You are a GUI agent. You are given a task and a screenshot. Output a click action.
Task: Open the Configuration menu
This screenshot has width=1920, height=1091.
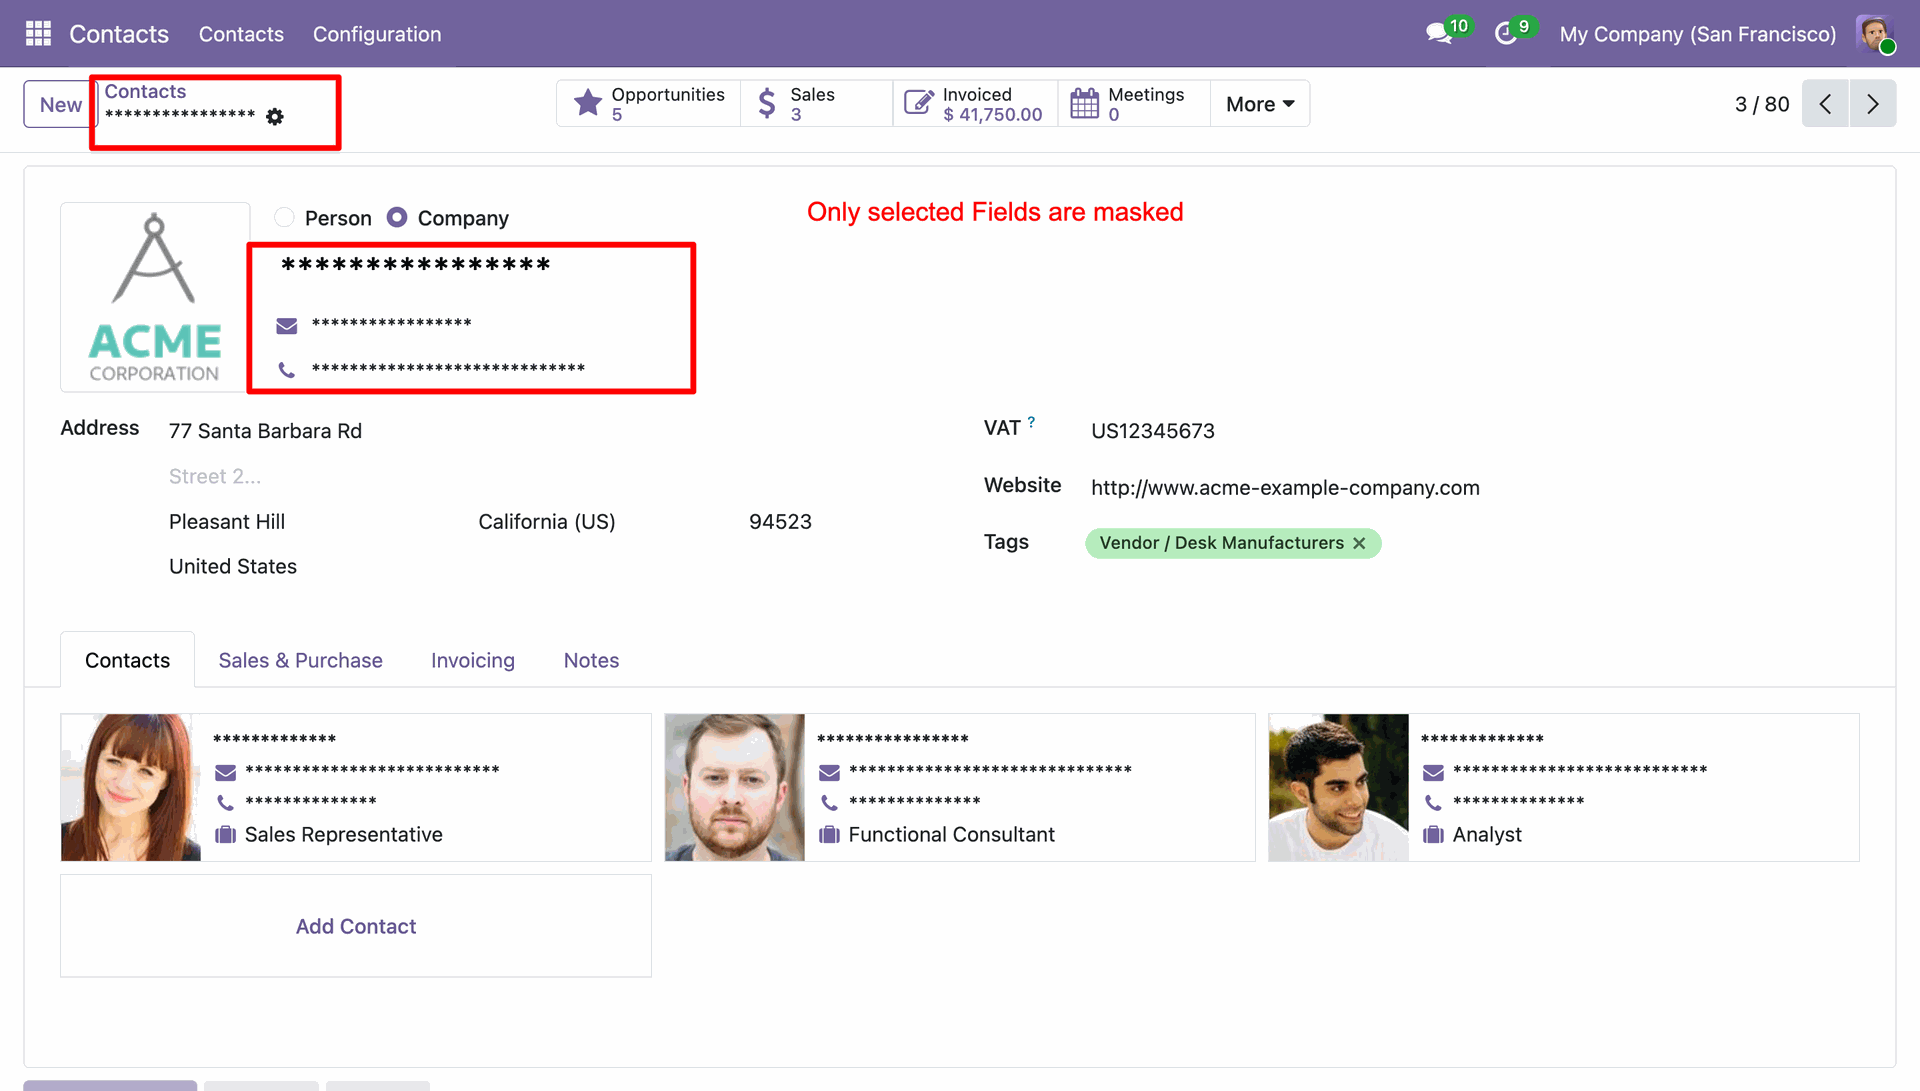tap(377, 34)
